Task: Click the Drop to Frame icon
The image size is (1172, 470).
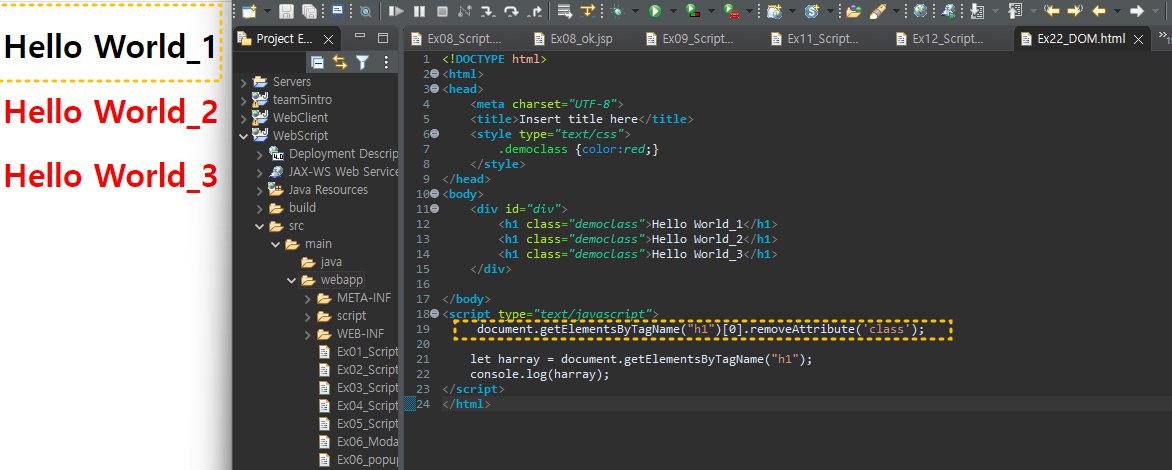Action: (x=565, y=11)
